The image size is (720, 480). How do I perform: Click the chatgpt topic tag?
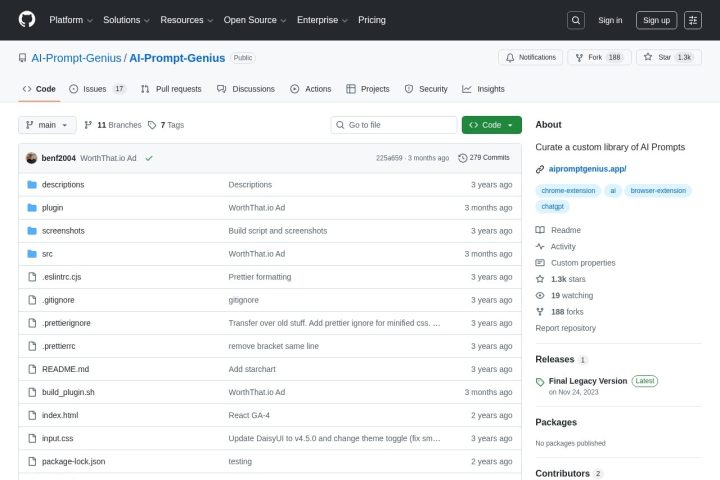(552, 207)
